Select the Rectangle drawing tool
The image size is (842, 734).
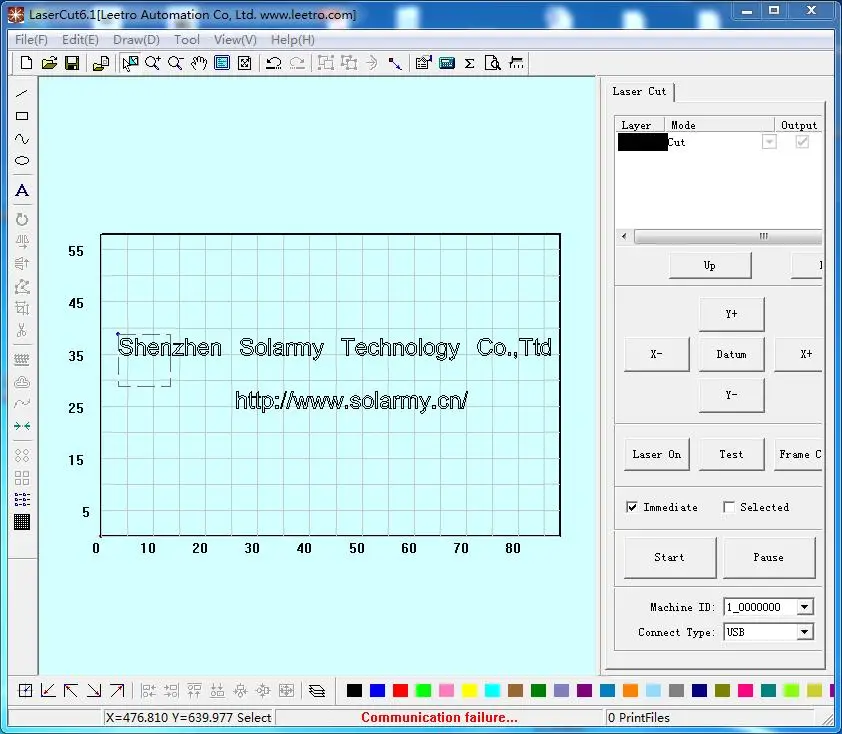coord(22,115)
